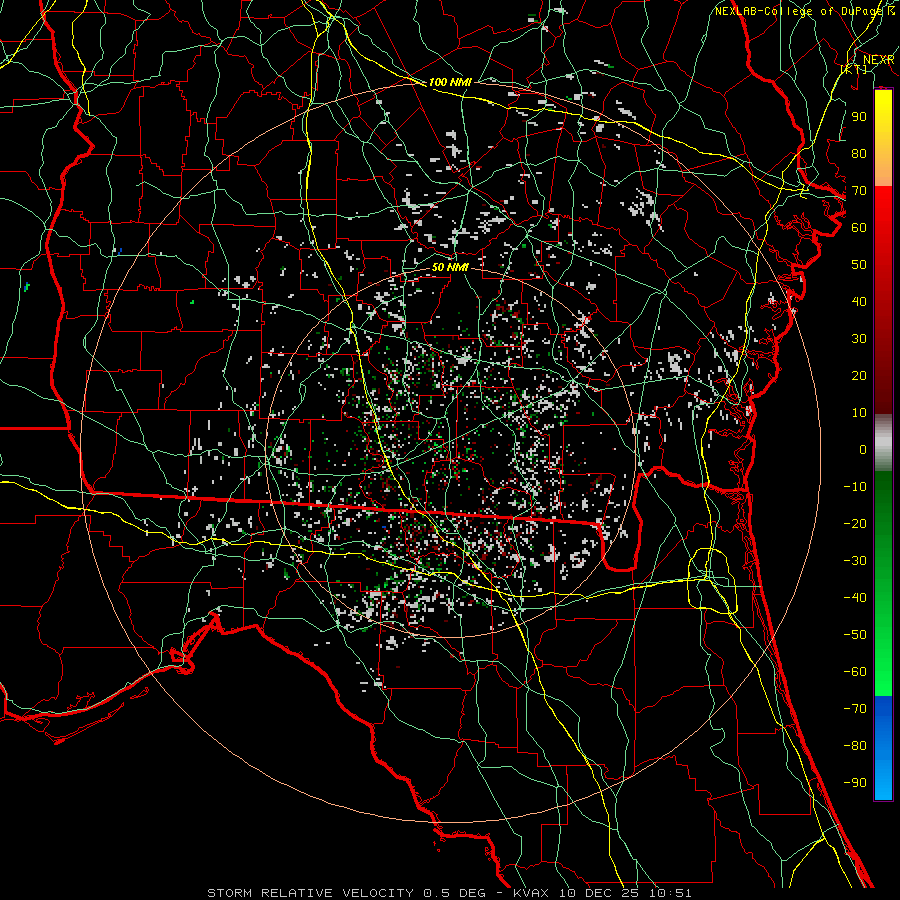Click the positive 70 scale value
Viewport: 900px width, 900px height.
click(x=859, y=191)
